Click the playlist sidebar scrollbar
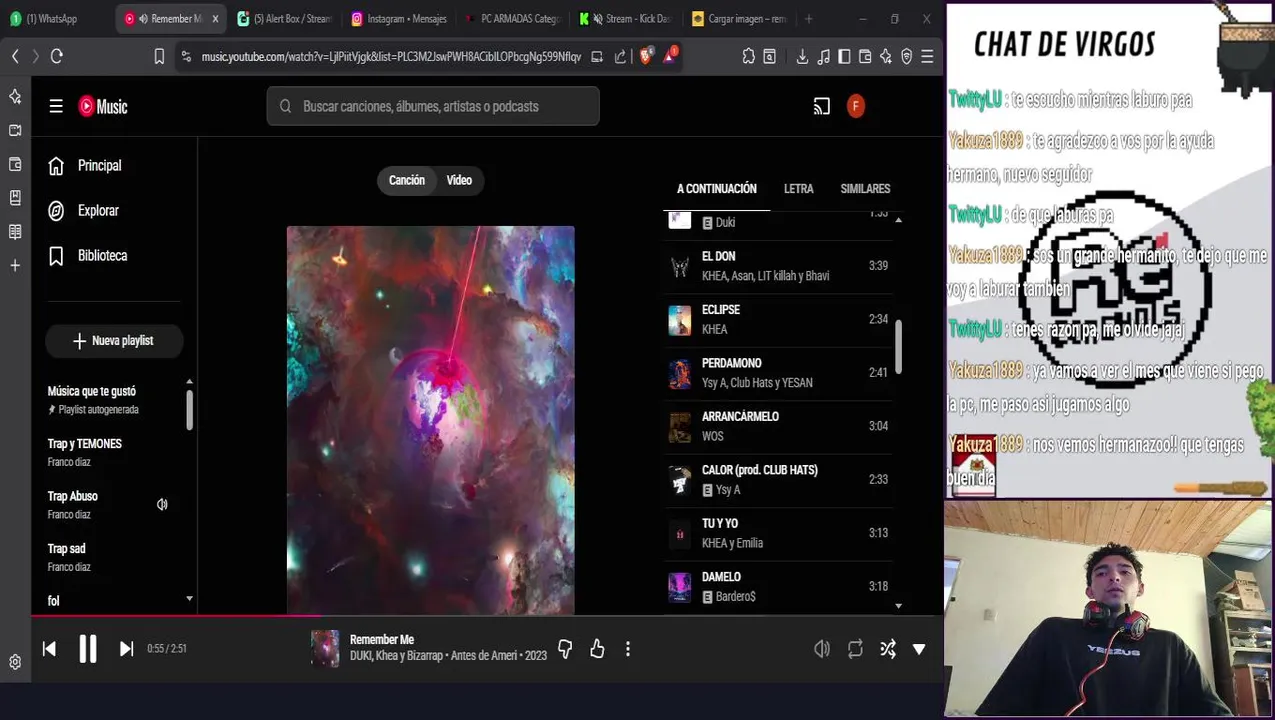 click(x=189, y=412)
